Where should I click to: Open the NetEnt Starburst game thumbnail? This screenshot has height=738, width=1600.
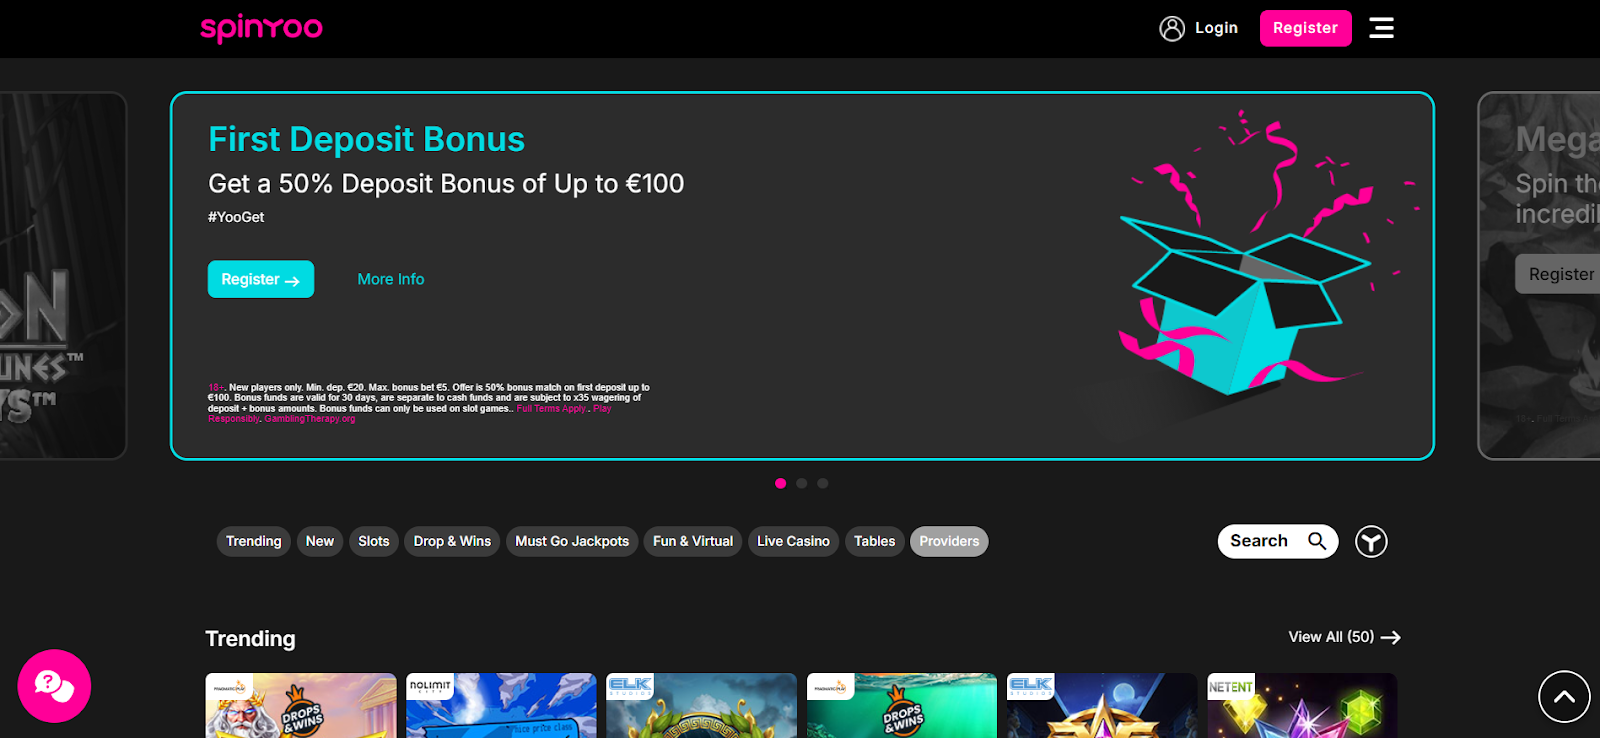tap(1302, 706)
